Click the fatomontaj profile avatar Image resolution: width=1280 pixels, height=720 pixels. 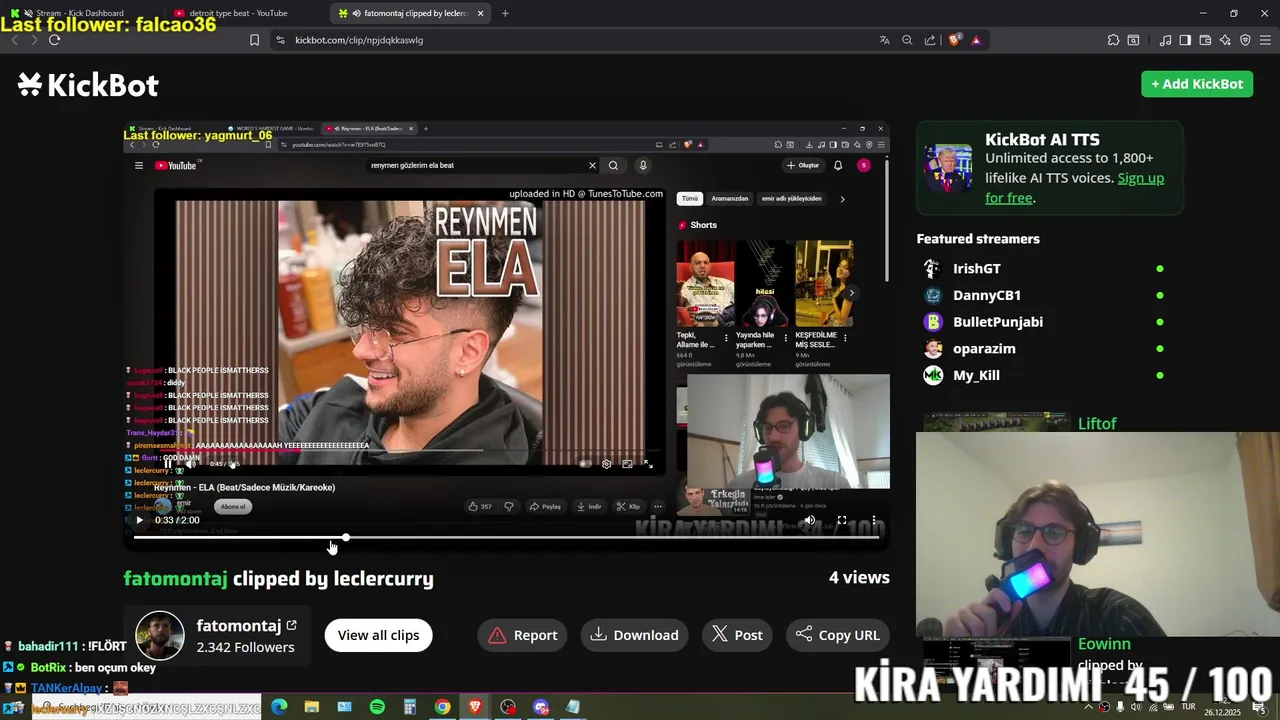(160, 636)
